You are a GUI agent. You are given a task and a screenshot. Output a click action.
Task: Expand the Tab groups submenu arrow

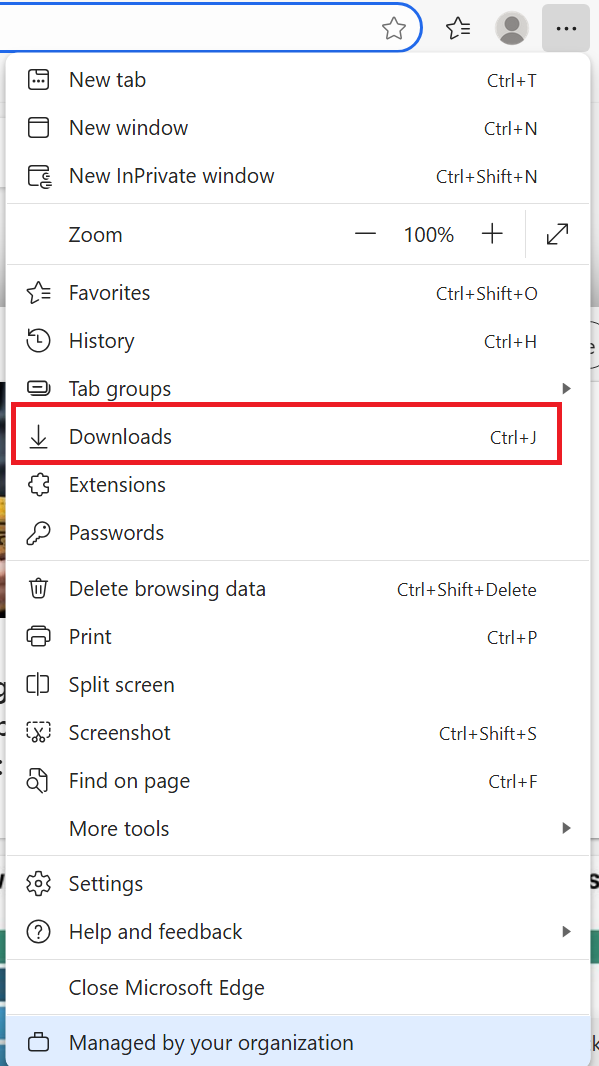coord(566,389)
